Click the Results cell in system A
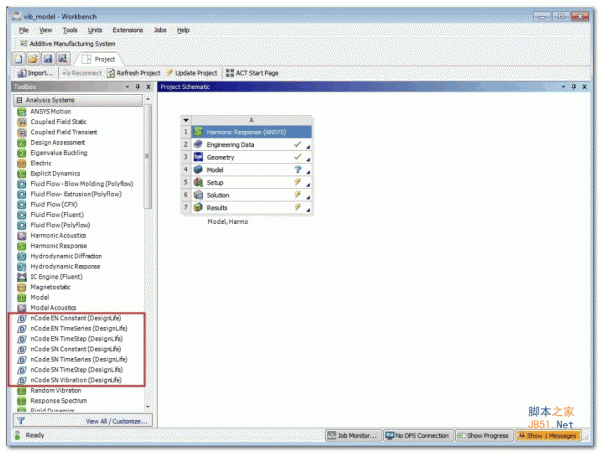 point(224,208)
